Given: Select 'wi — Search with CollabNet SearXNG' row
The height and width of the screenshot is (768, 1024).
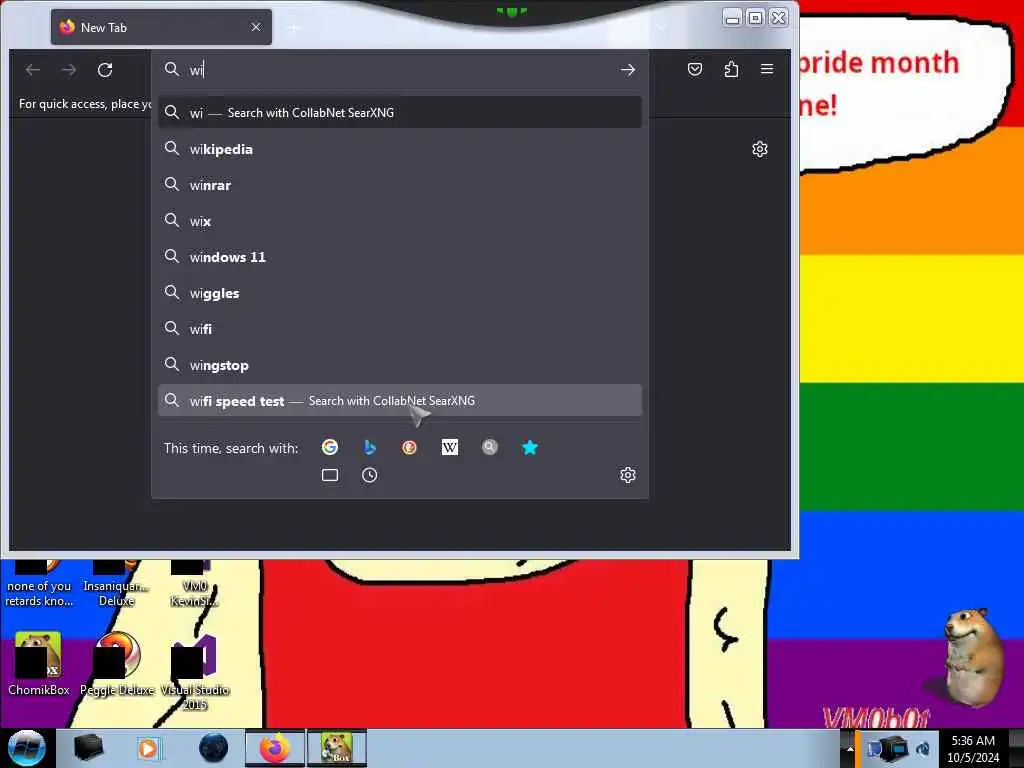Looking at the screenshot, I should [400, 112].
